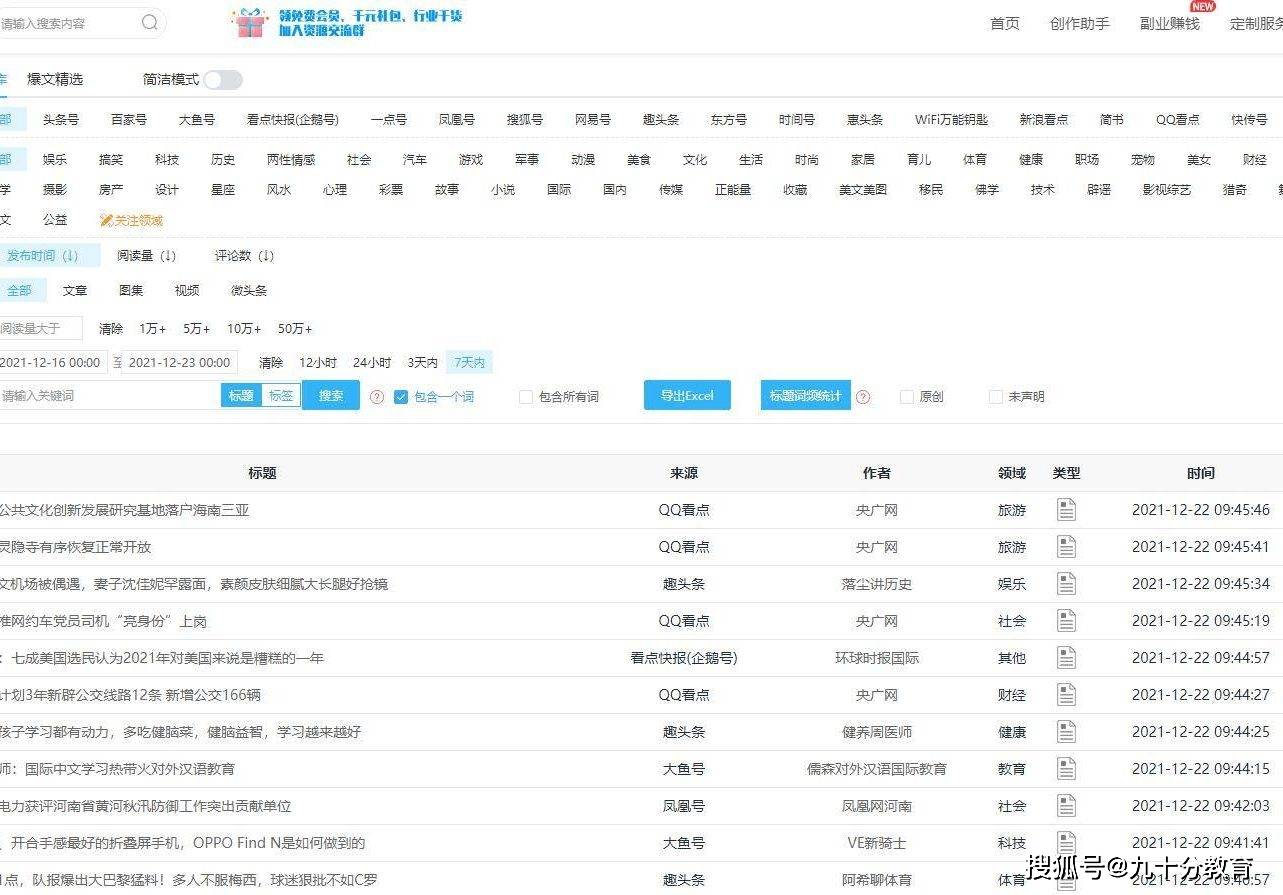This screenshot has height=895, width=1283.
Task: Enable the 原创 checkbox
Action: click(906, 396)
